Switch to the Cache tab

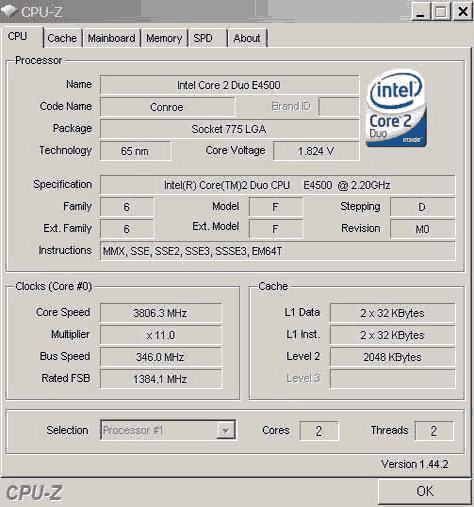63,38
